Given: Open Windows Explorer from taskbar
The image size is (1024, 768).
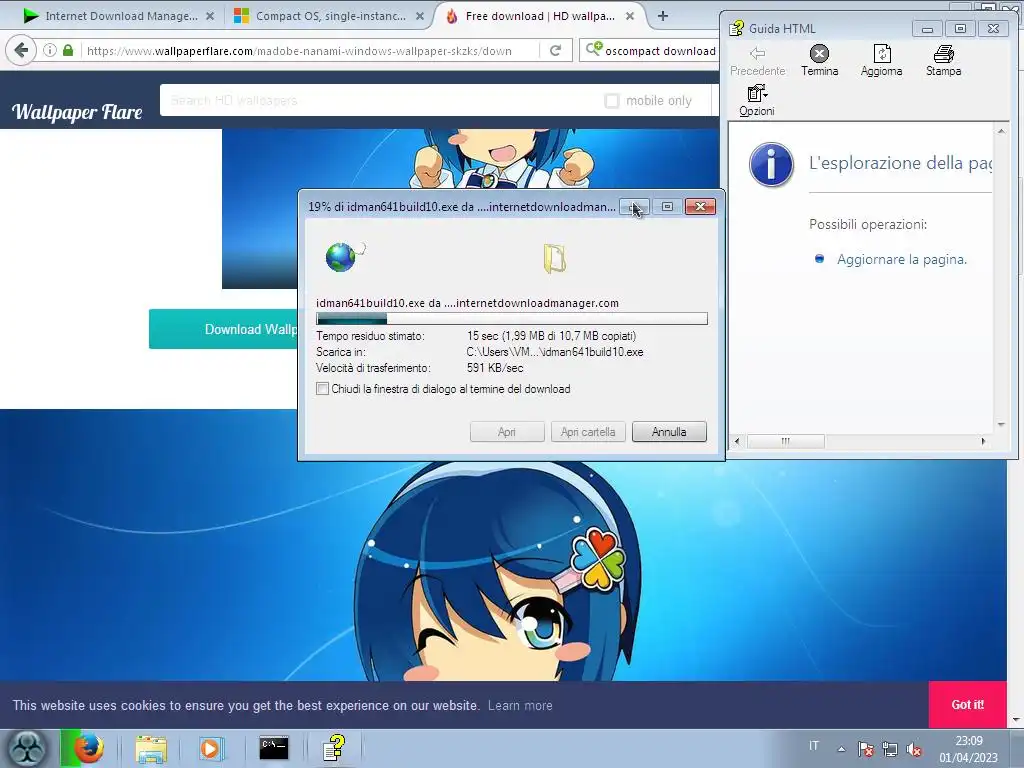Looking at the screenshot, I should pos(151,748).
